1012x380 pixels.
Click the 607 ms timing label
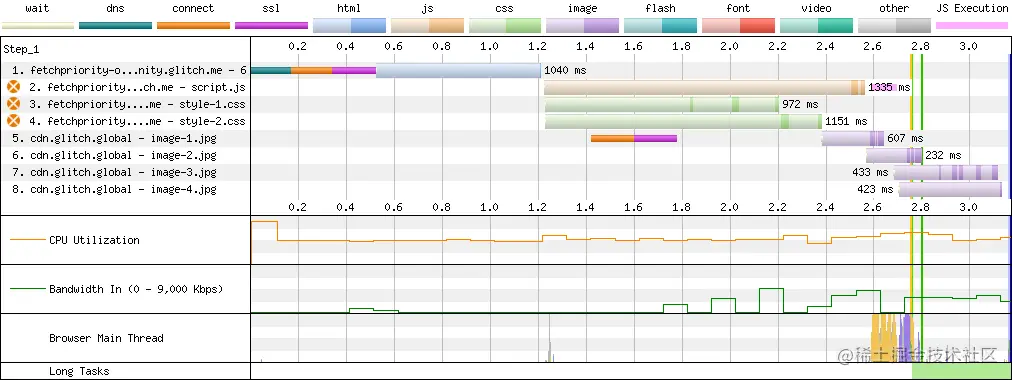[x=905, y=138]
